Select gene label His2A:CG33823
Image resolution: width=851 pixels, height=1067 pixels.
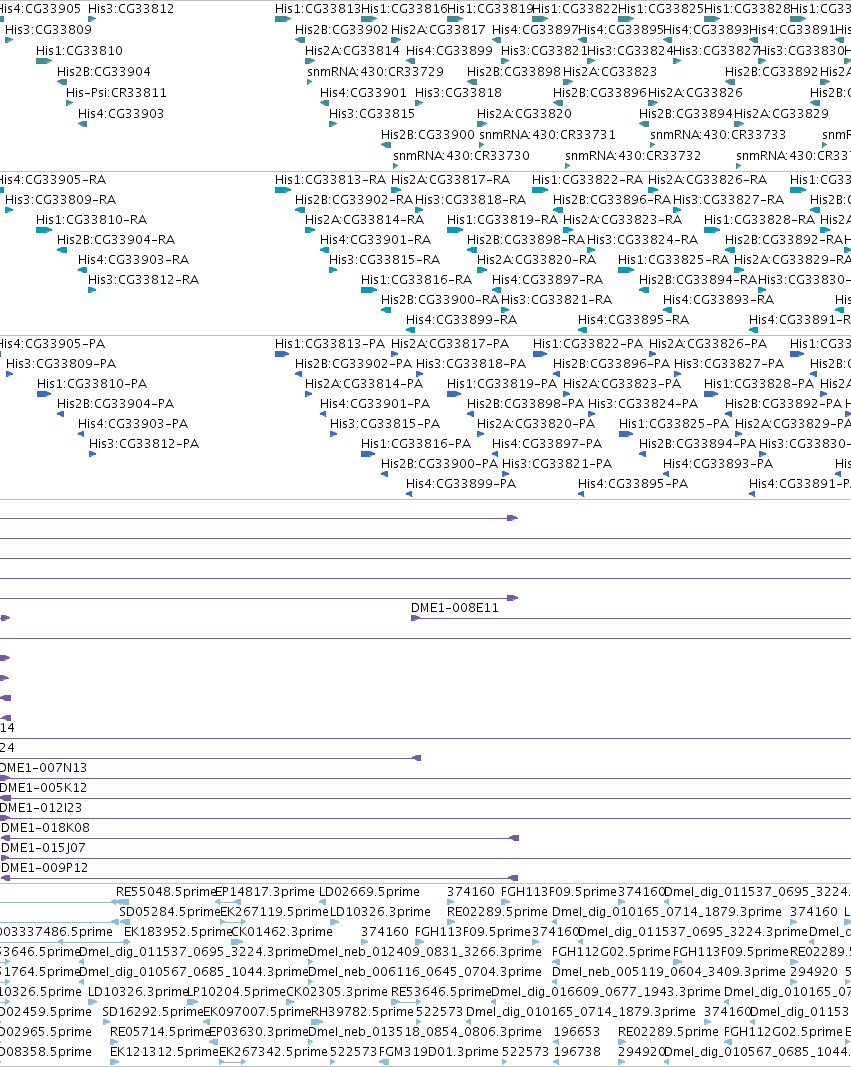(610, 71)
